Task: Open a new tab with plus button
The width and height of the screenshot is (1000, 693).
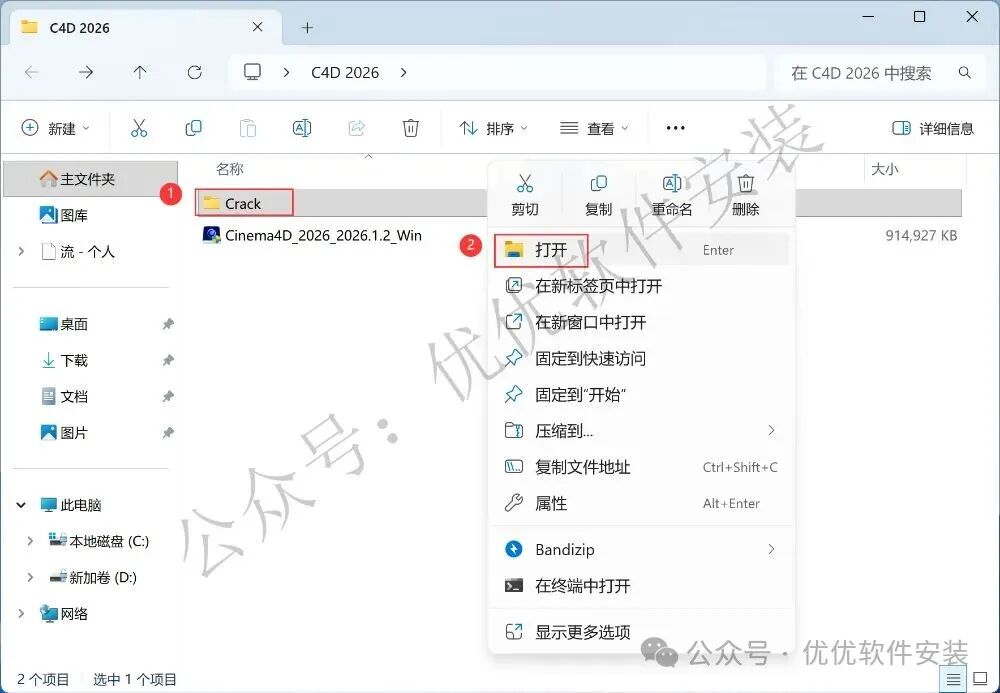Action: (x=307, y=27)
